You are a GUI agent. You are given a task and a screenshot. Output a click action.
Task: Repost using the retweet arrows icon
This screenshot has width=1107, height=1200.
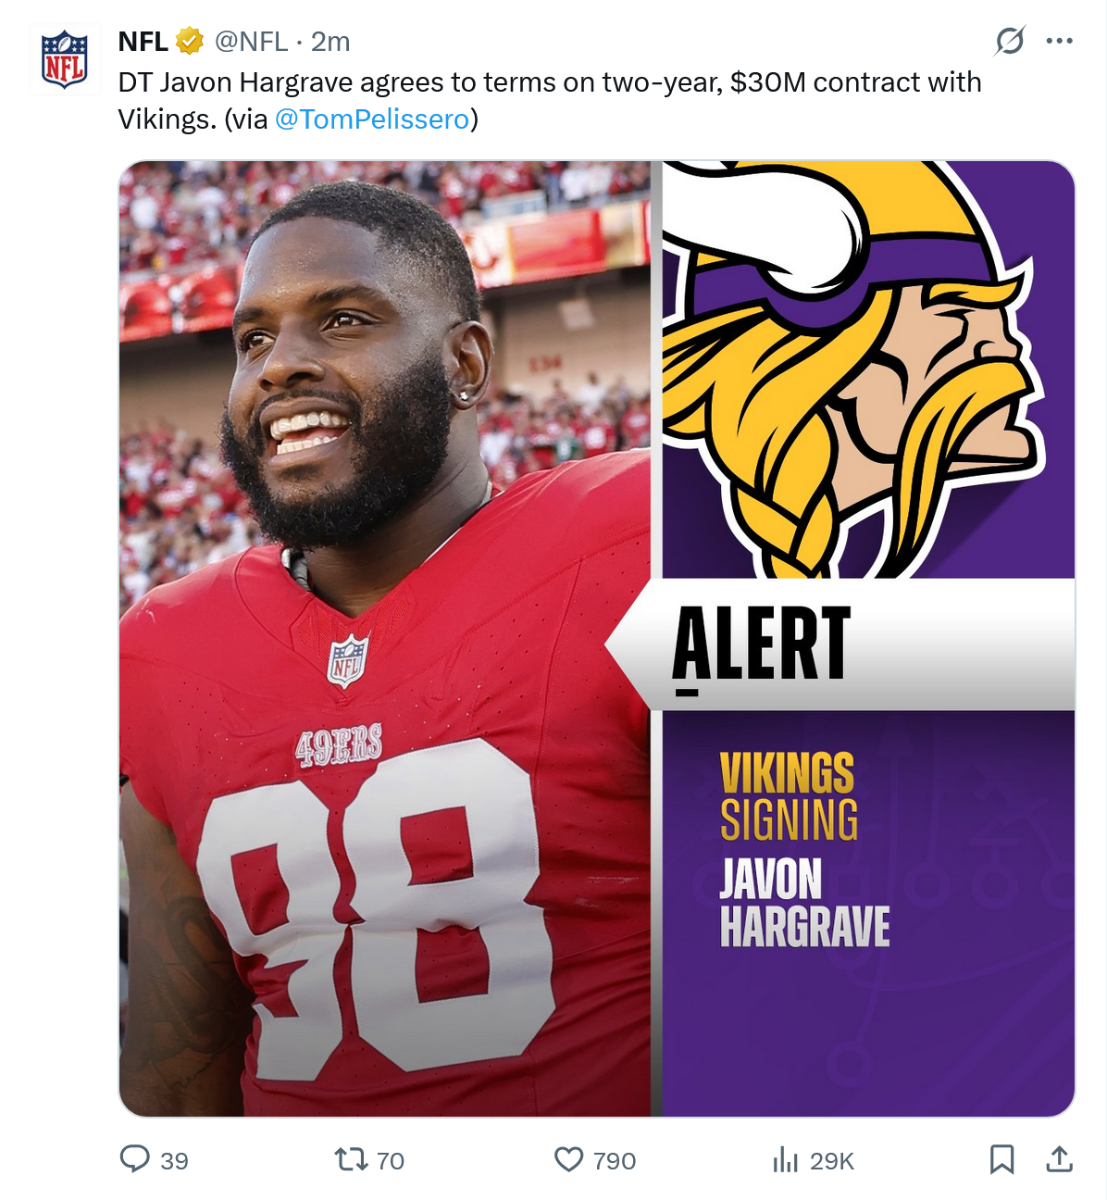pos(350,1159)
